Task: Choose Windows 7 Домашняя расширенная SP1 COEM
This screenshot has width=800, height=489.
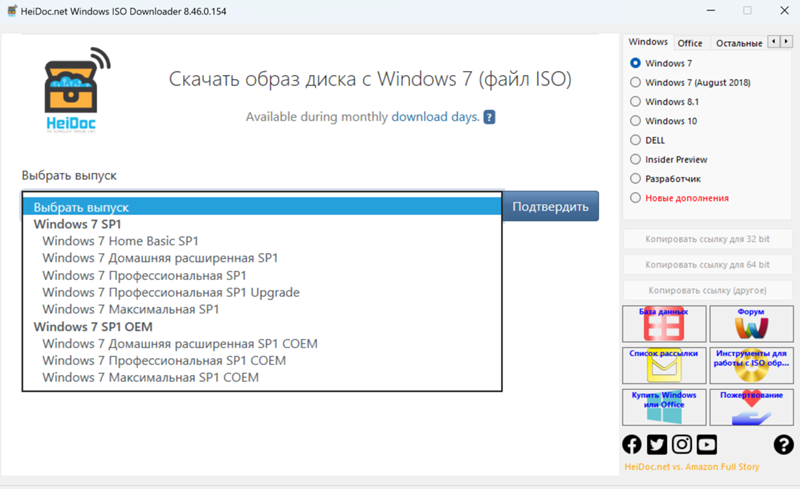Action: tap(262, 344)
